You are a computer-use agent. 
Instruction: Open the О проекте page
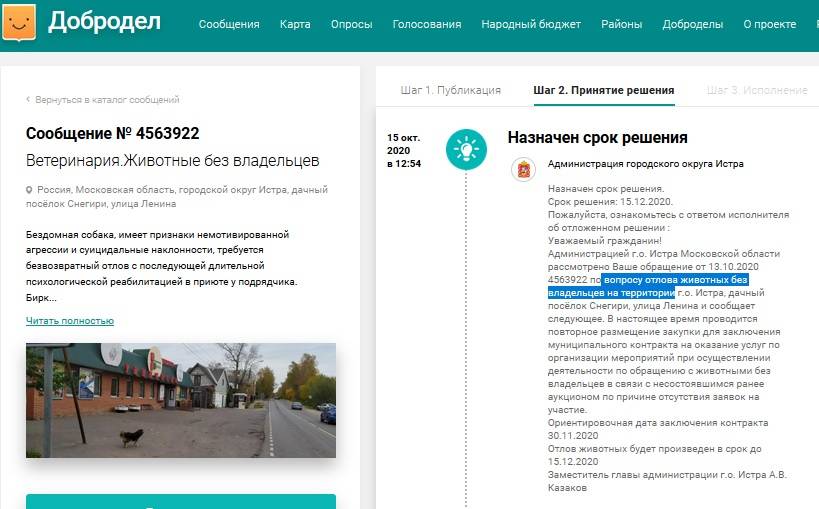click(776, 24)
